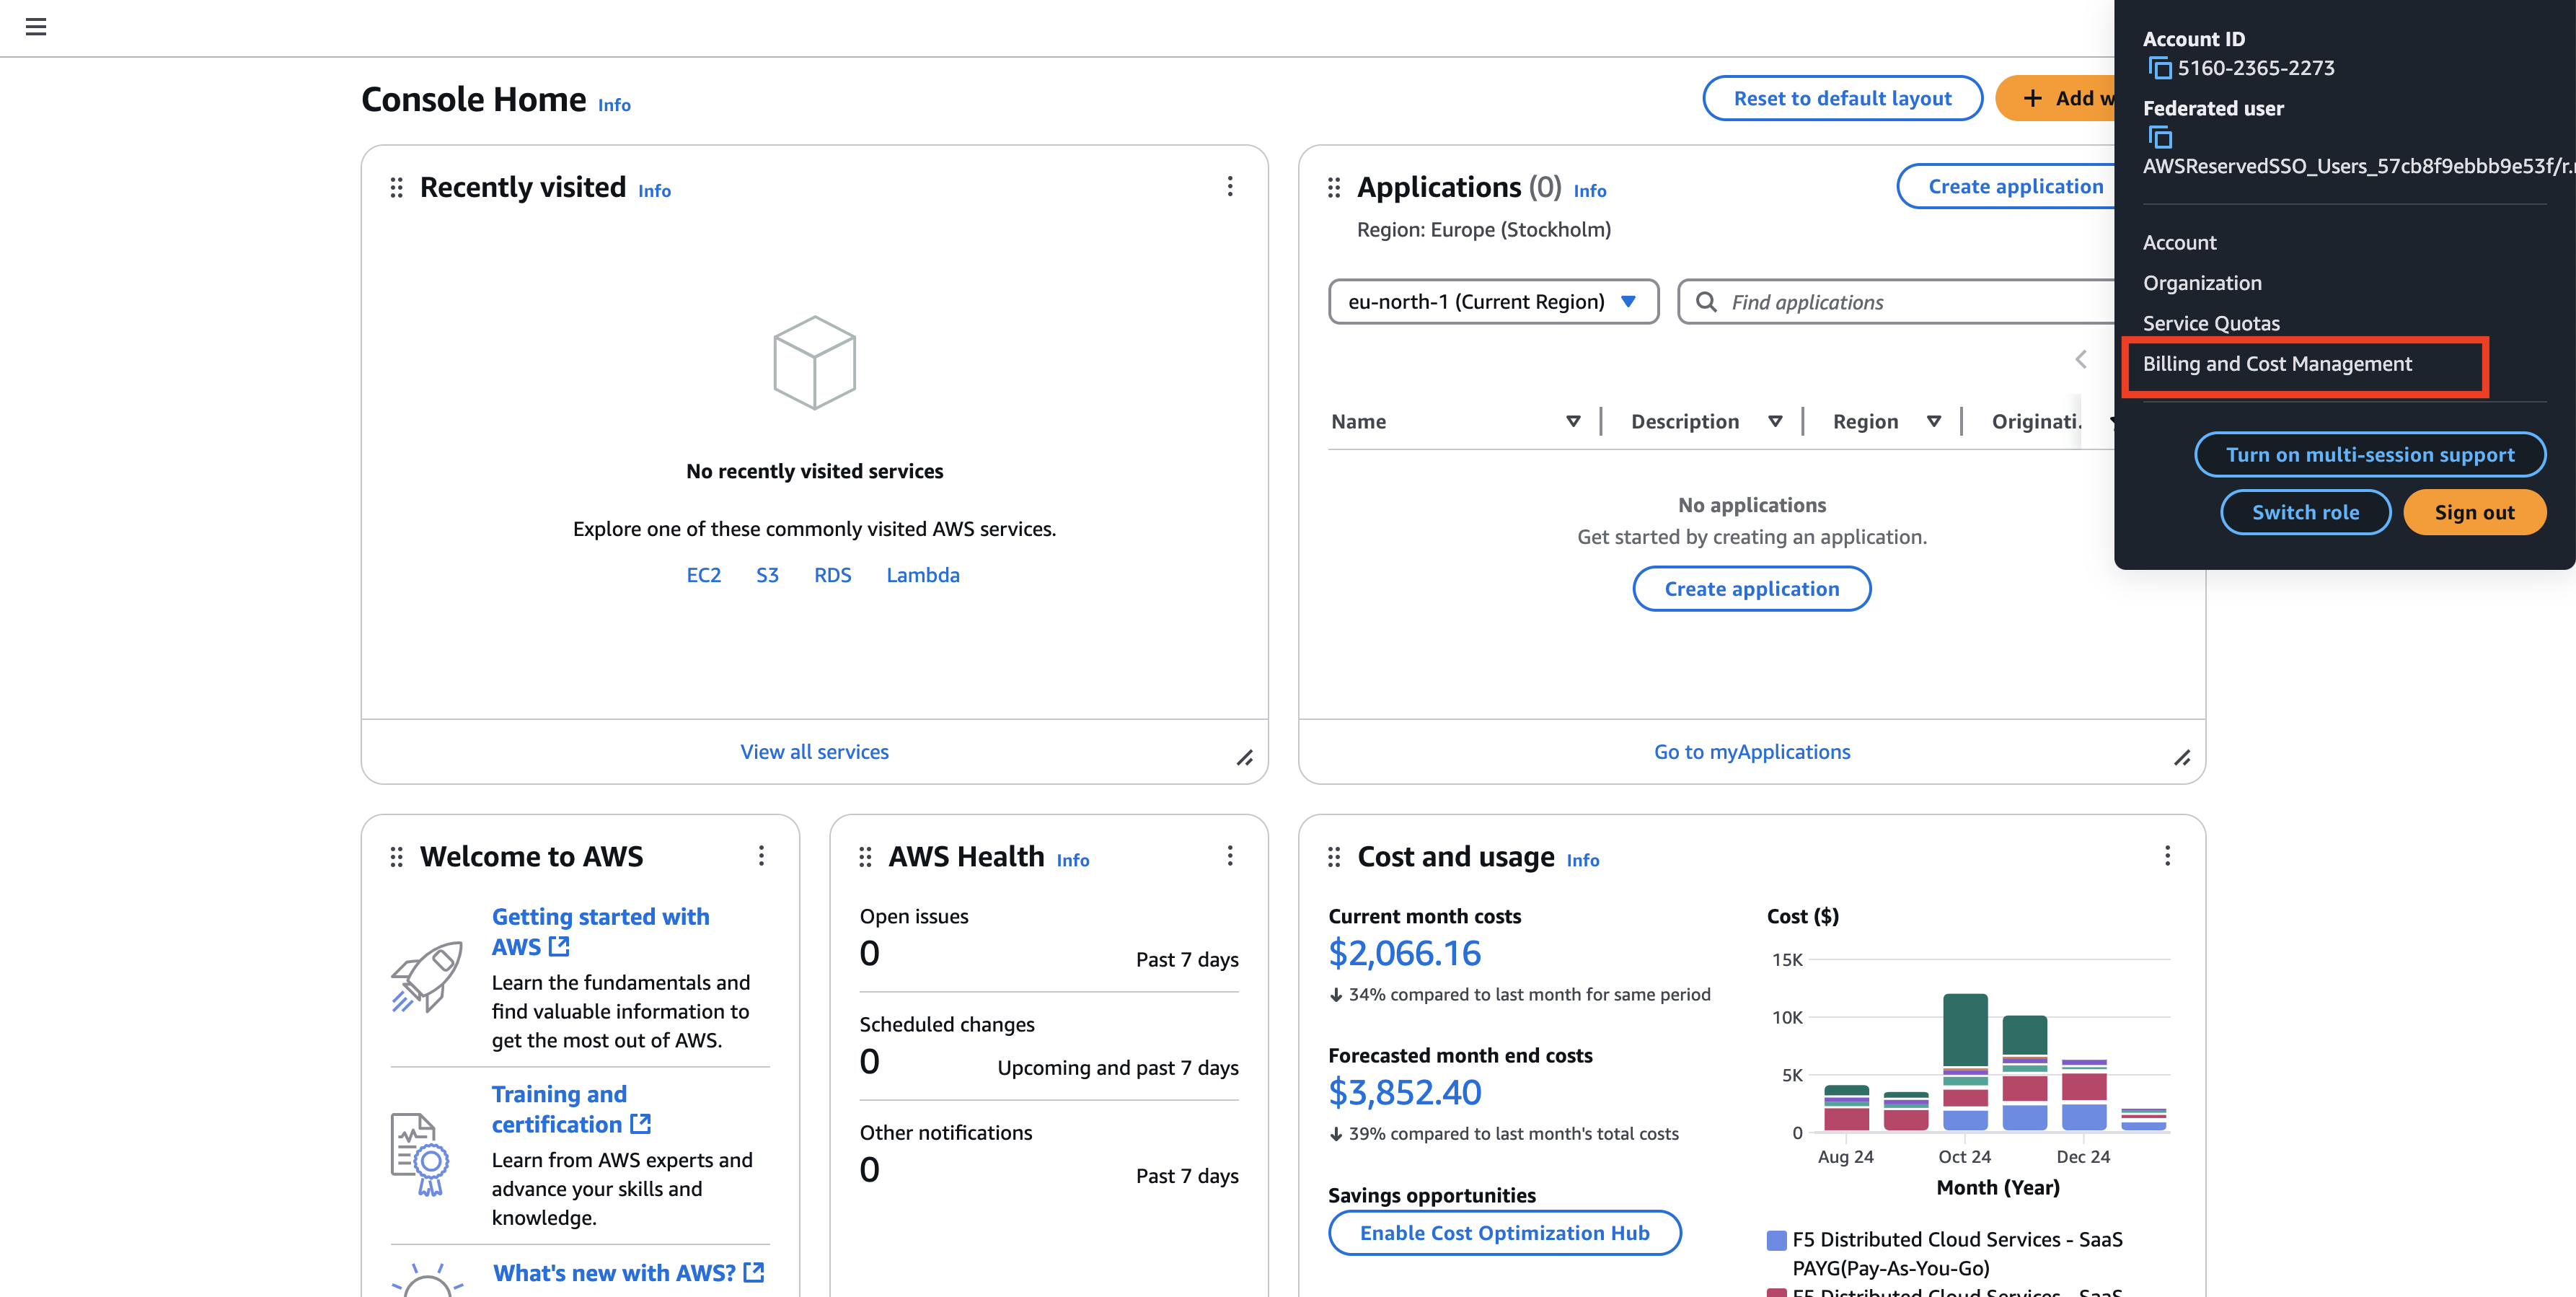Screen dimensions: 2576x1297
Task: Open the Welcome to AWS widget options menu
Action: 762,856
